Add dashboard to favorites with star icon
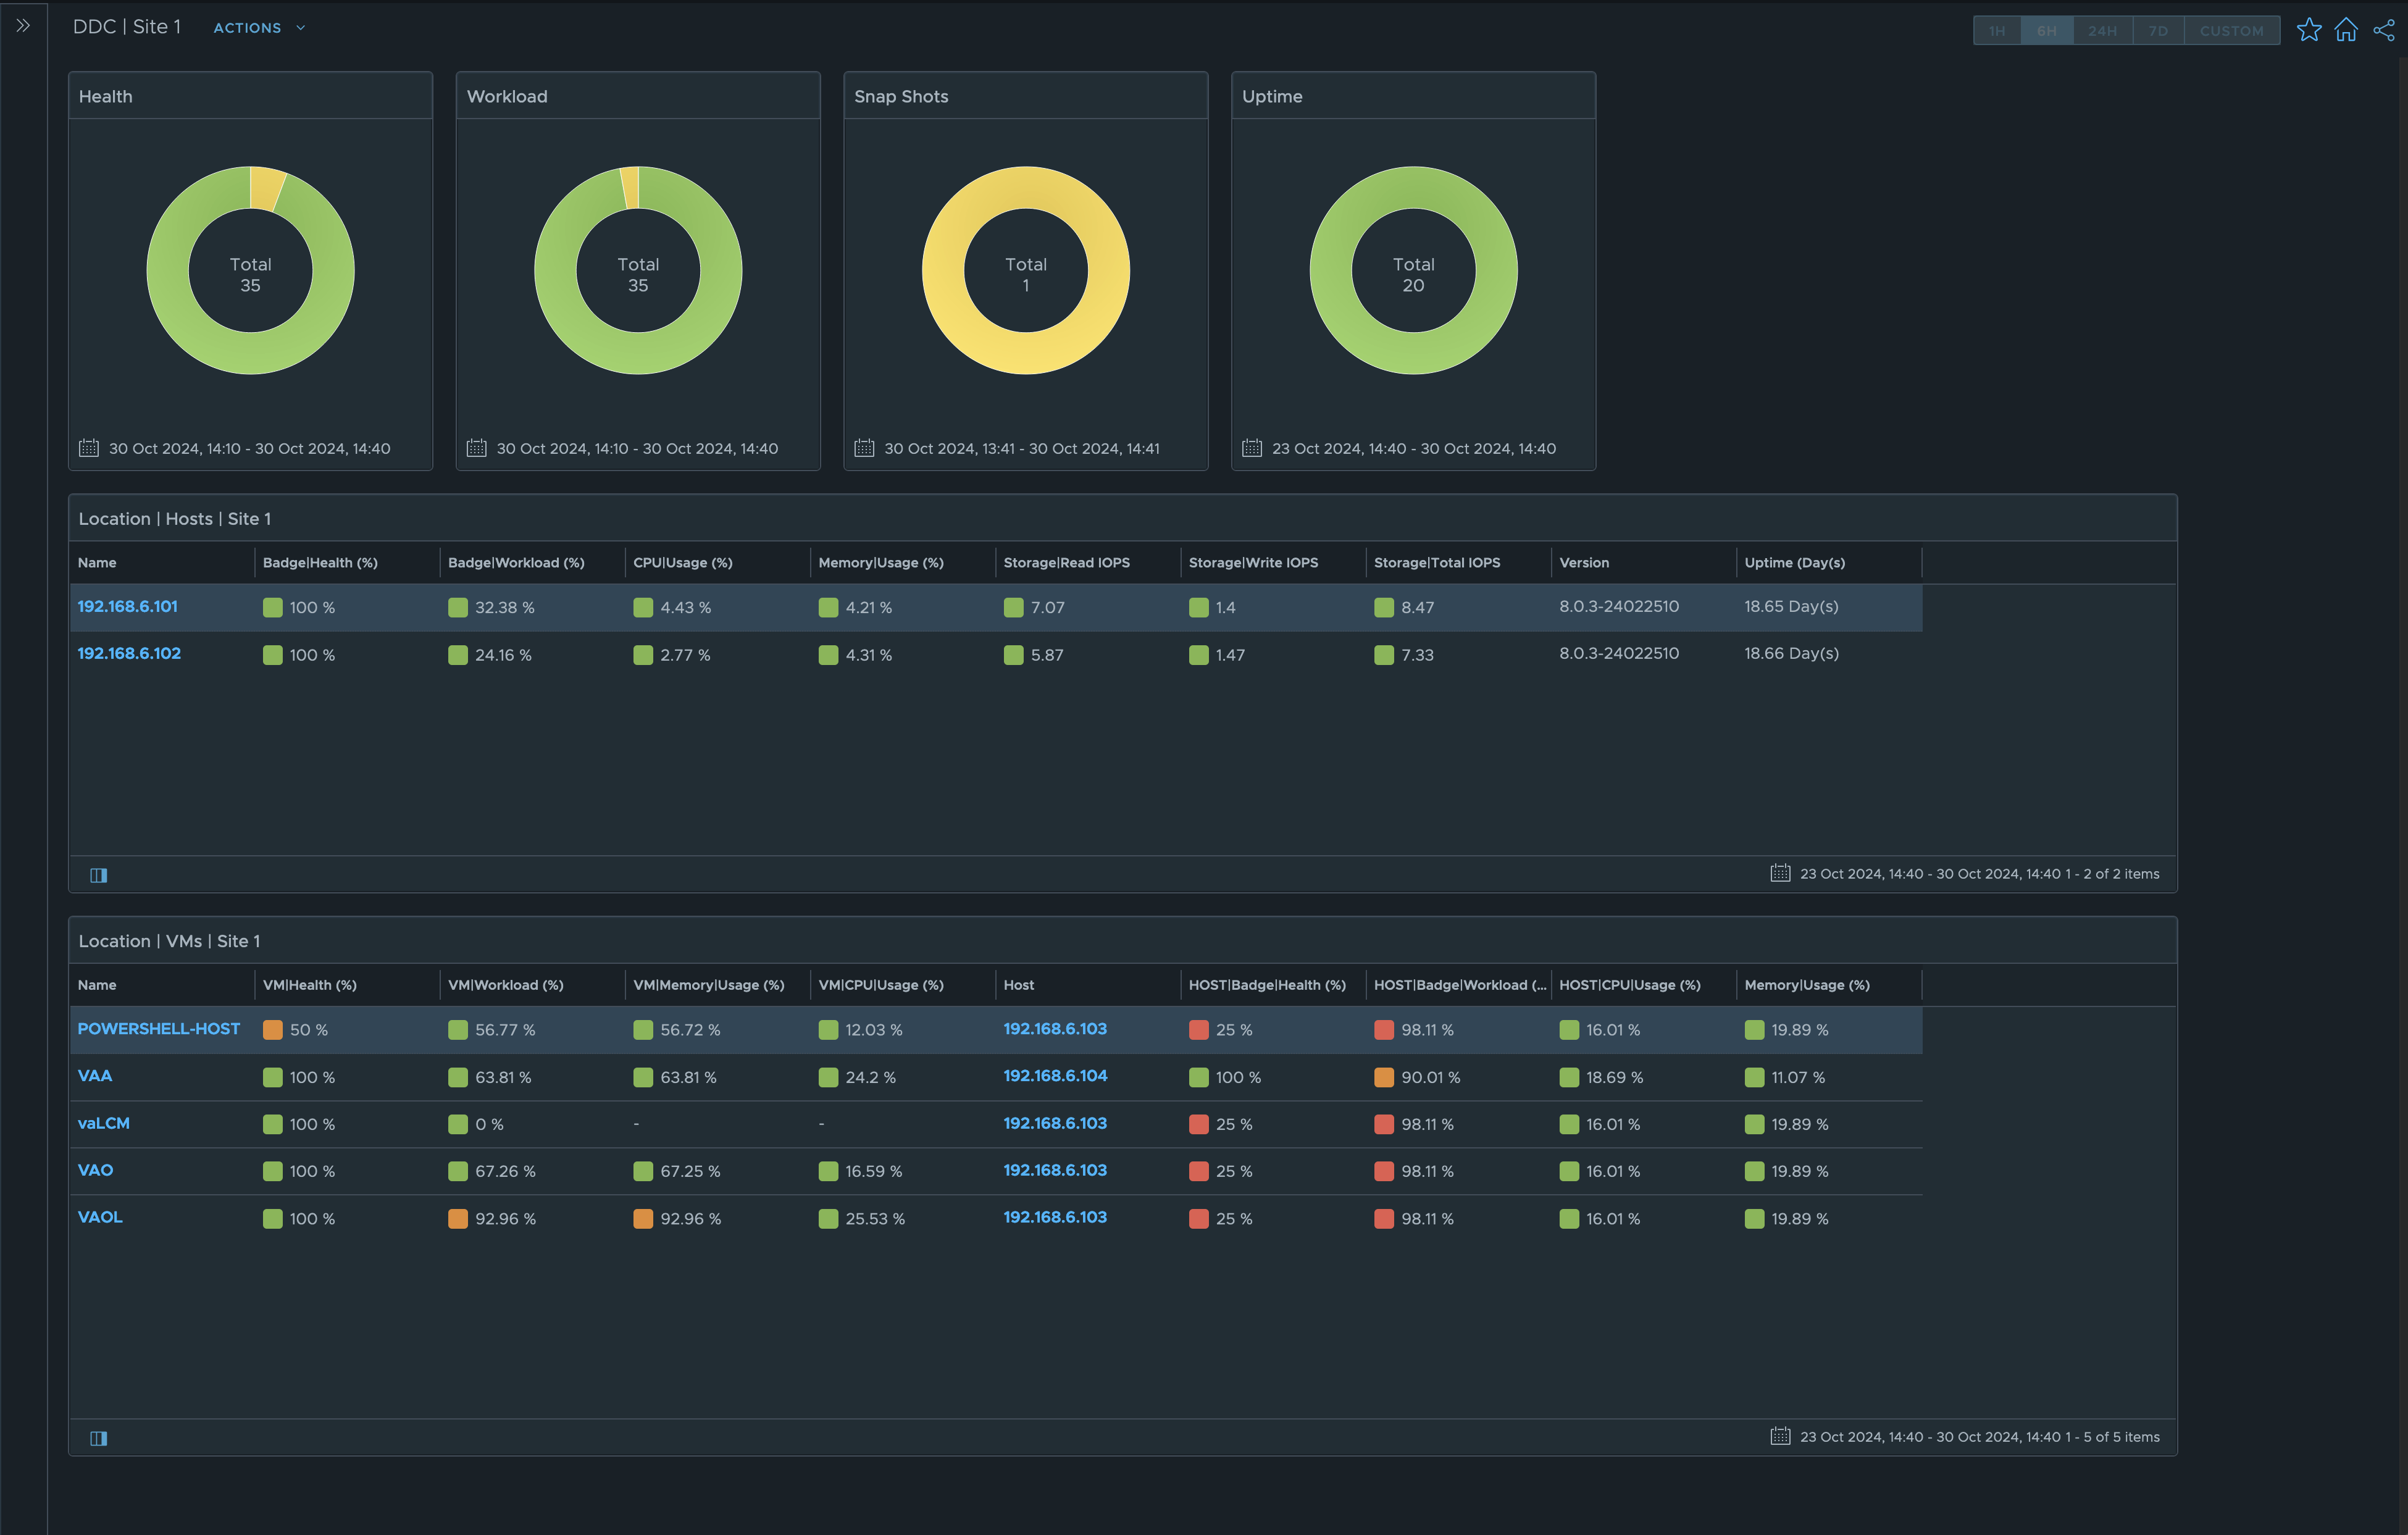Screen dimensions: 2408x1535 (x=2308, y=30)
